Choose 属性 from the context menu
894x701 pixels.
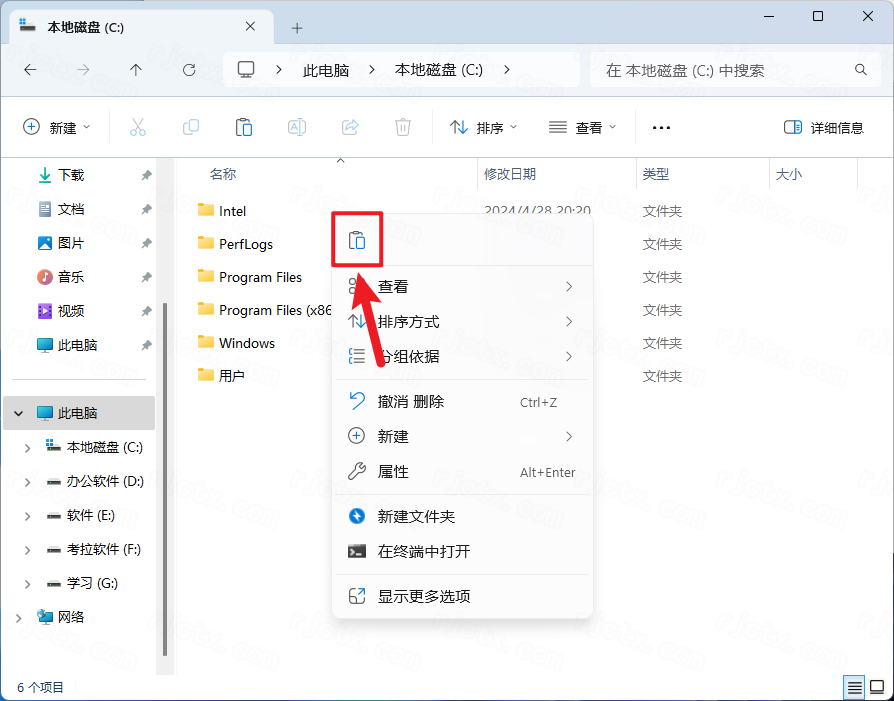click(462, 472)
